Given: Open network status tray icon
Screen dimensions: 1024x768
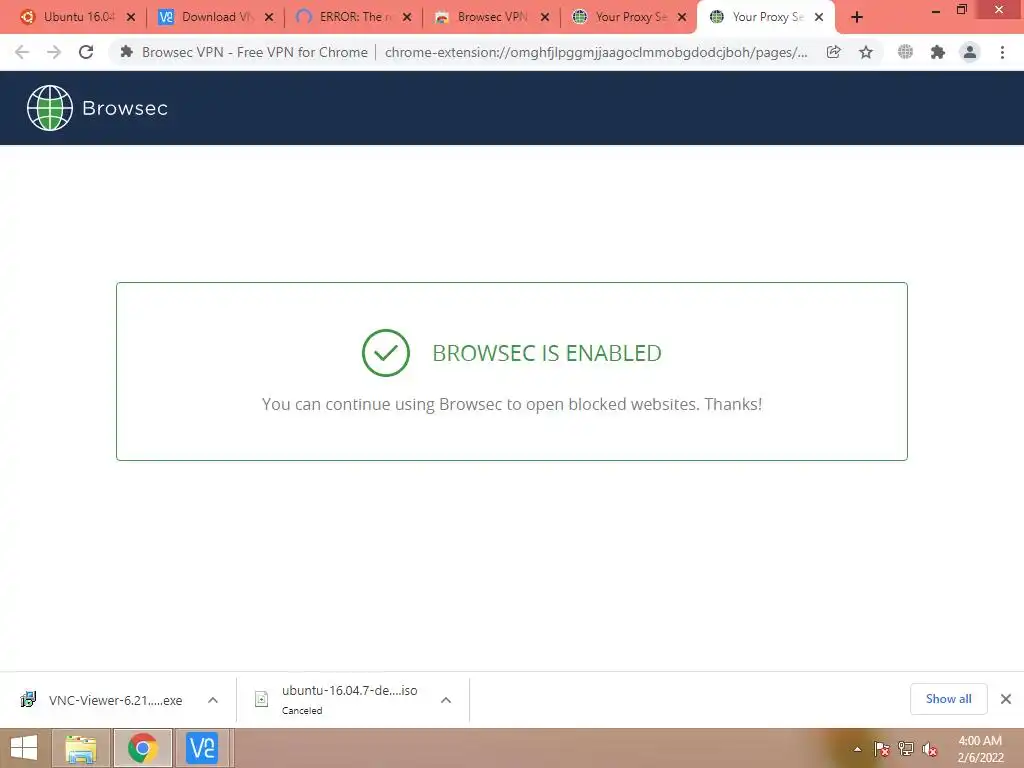Looking at the screenshot, I should [906, 749].
